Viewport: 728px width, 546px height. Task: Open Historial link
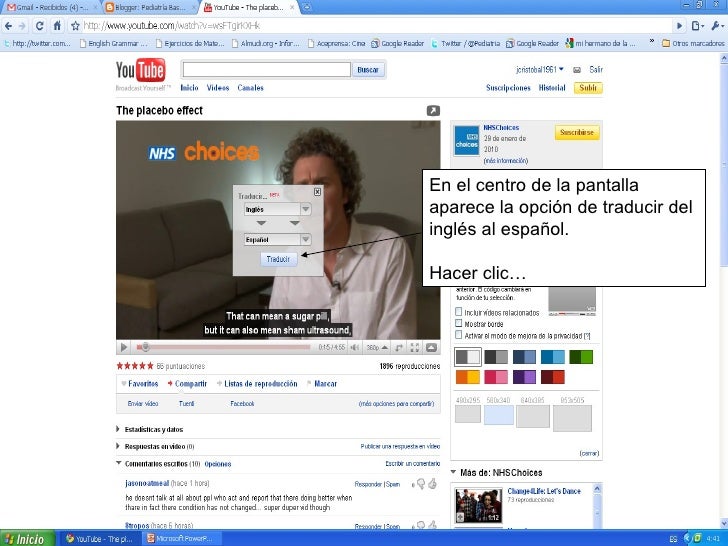click(x=552, y=88)
